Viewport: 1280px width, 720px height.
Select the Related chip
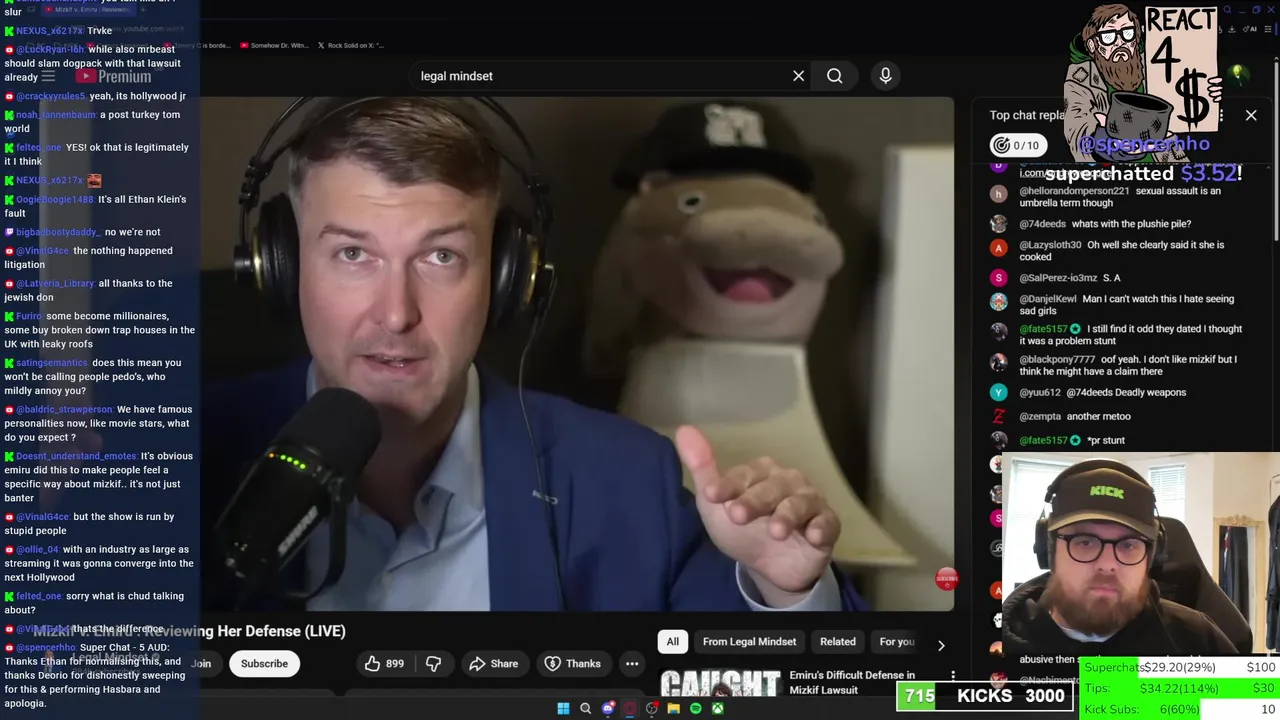point(838,642)
